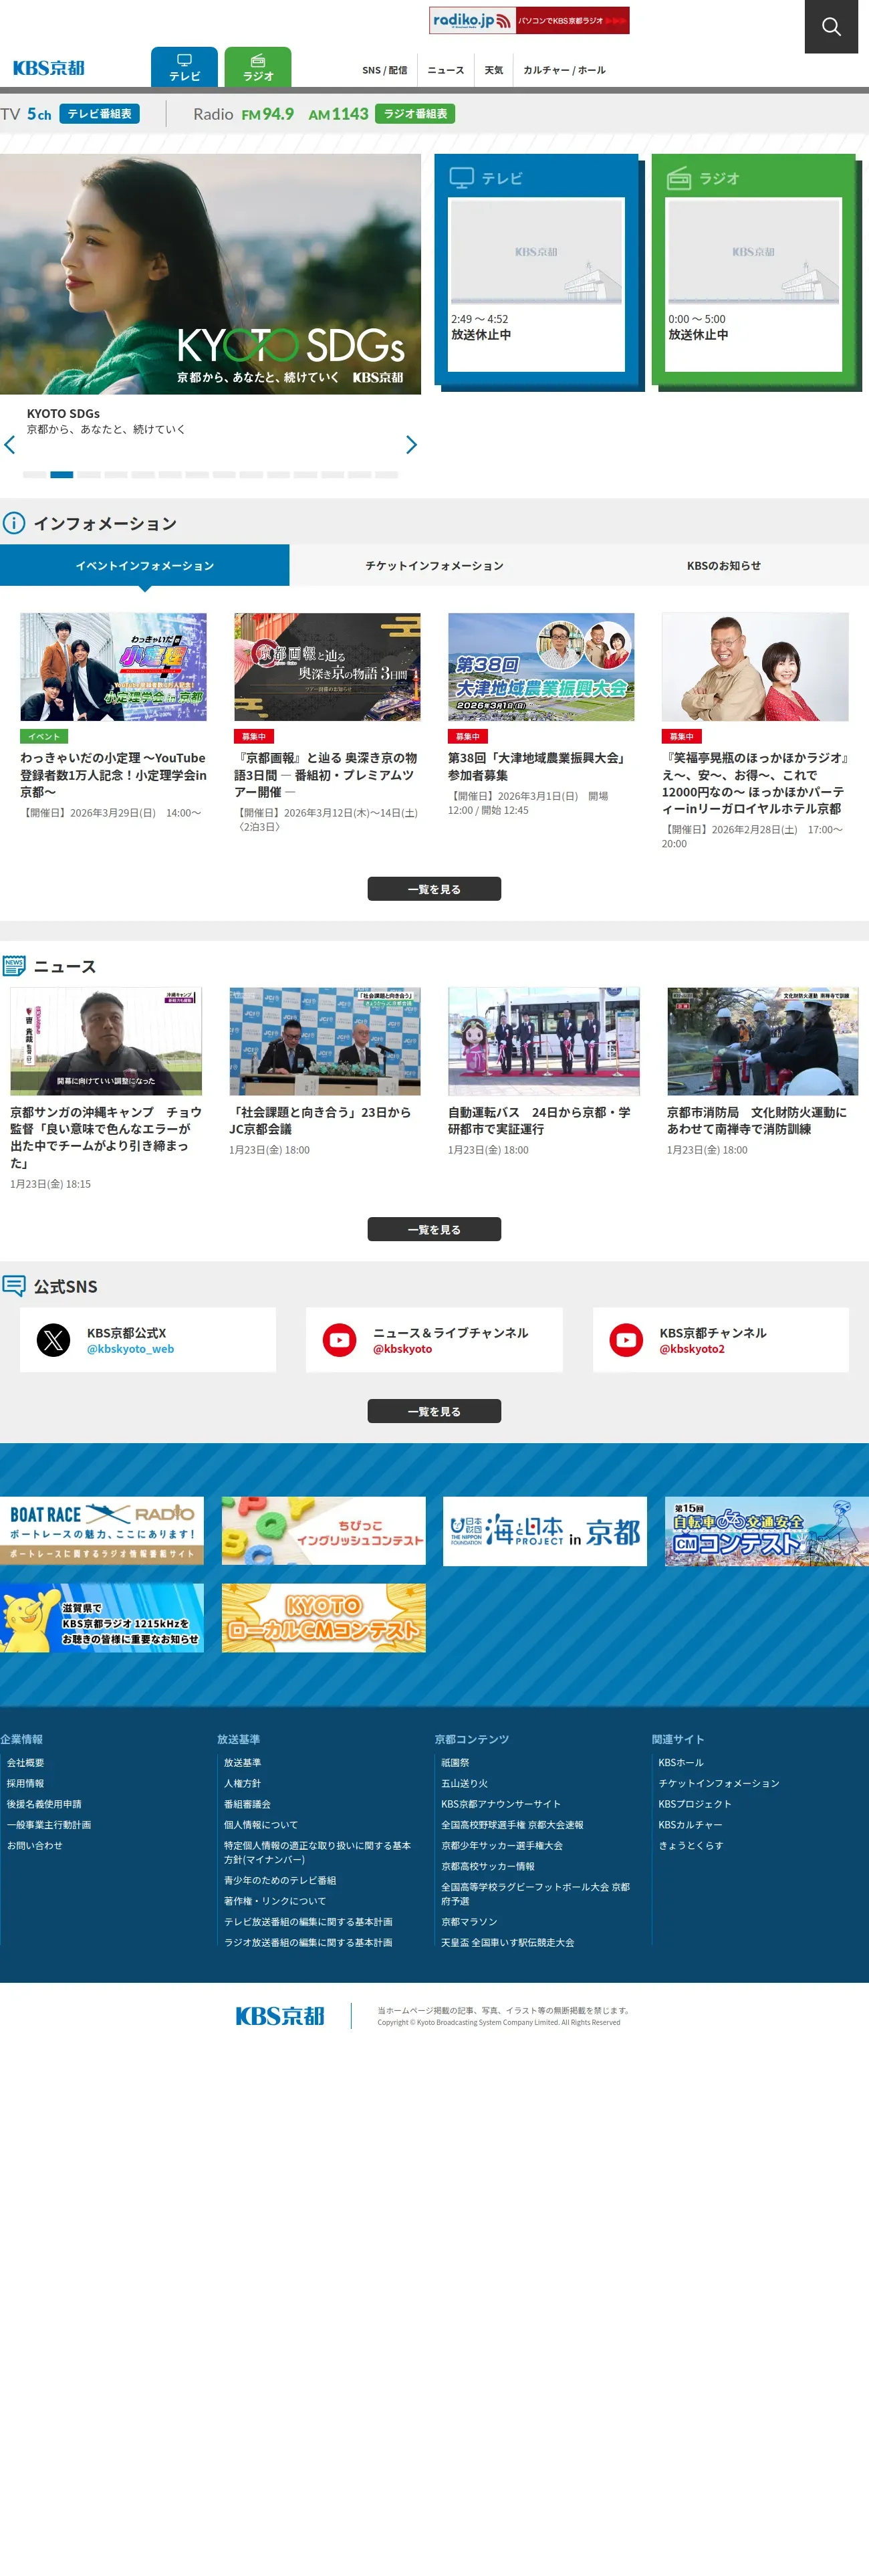Open きょうとくらす footer link
This screenshot has width=869, height=2576.
[x=691, y=1845]
